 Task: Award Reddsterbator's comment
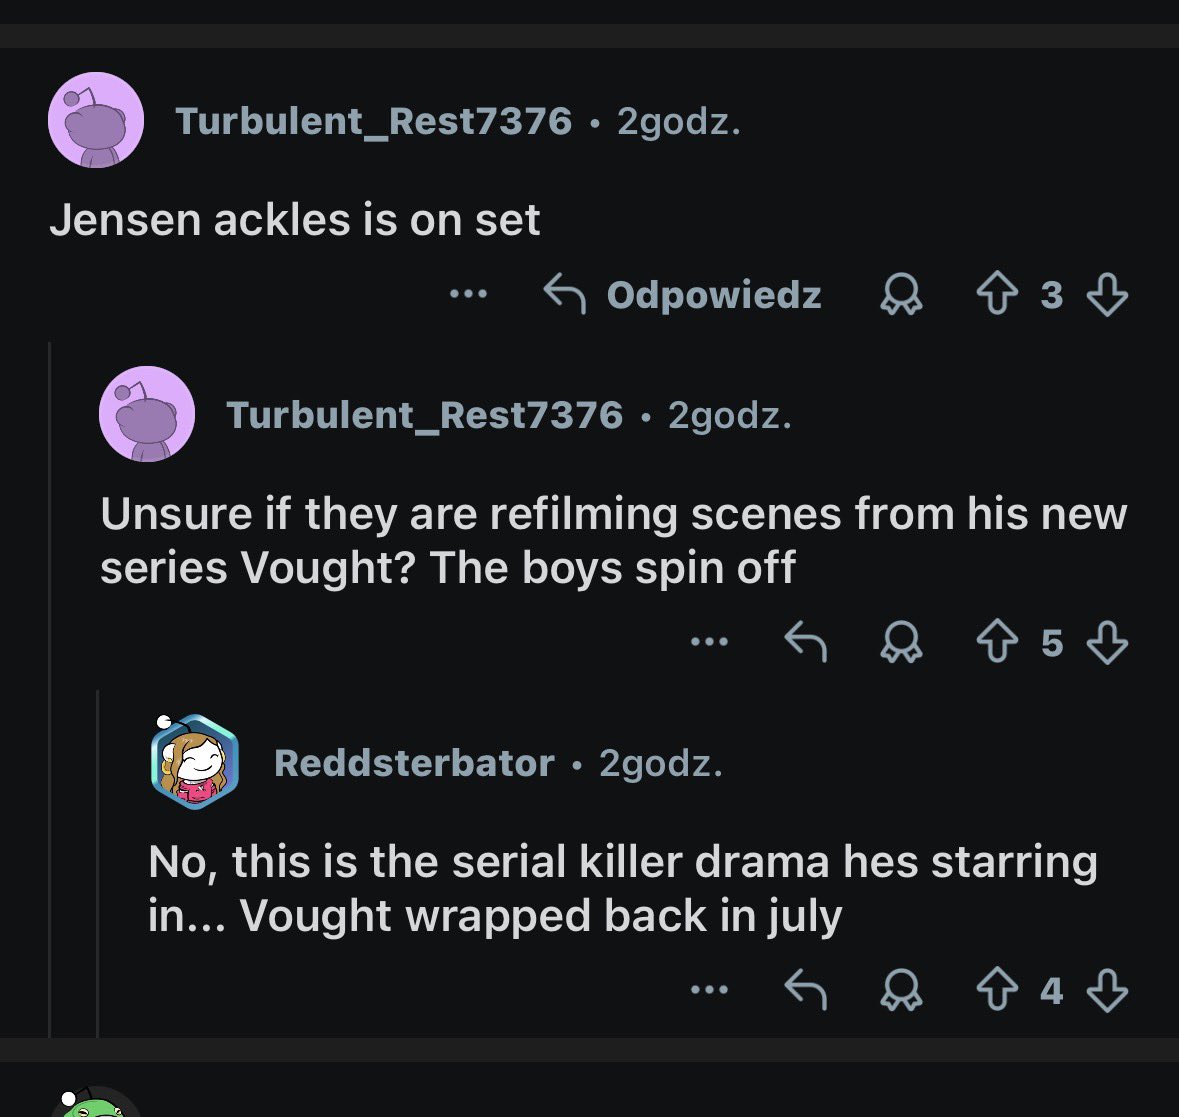(901, 989)
